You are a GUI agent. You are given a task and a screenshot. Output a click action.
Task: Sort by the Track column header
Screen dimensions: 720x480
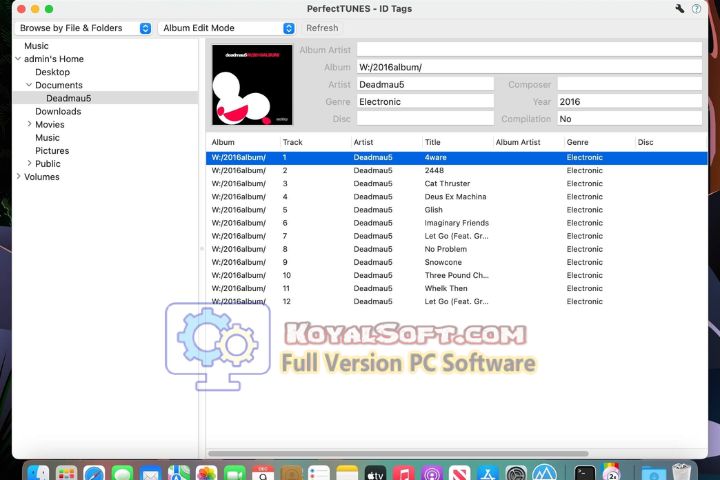click(315, 142)
